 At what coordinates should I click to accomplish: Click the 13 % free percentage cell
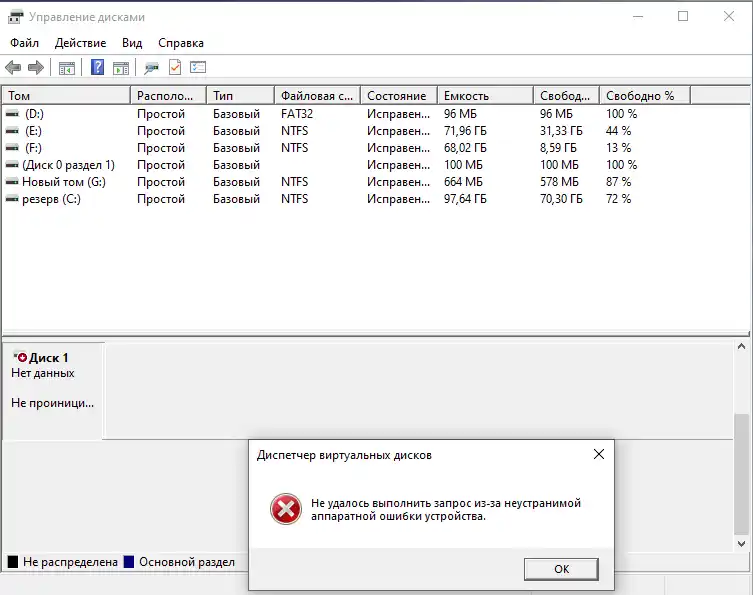(x=618, y=147)
